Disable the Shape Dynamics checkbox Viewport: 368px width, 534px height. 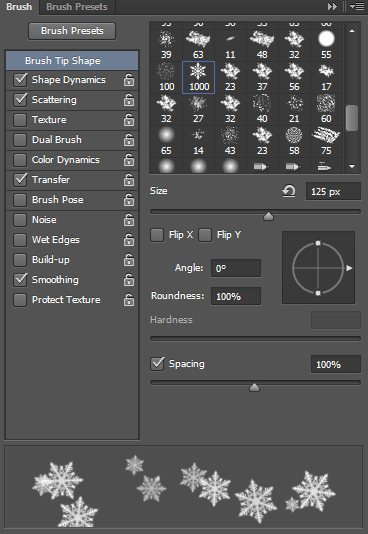tap(20, 80)
